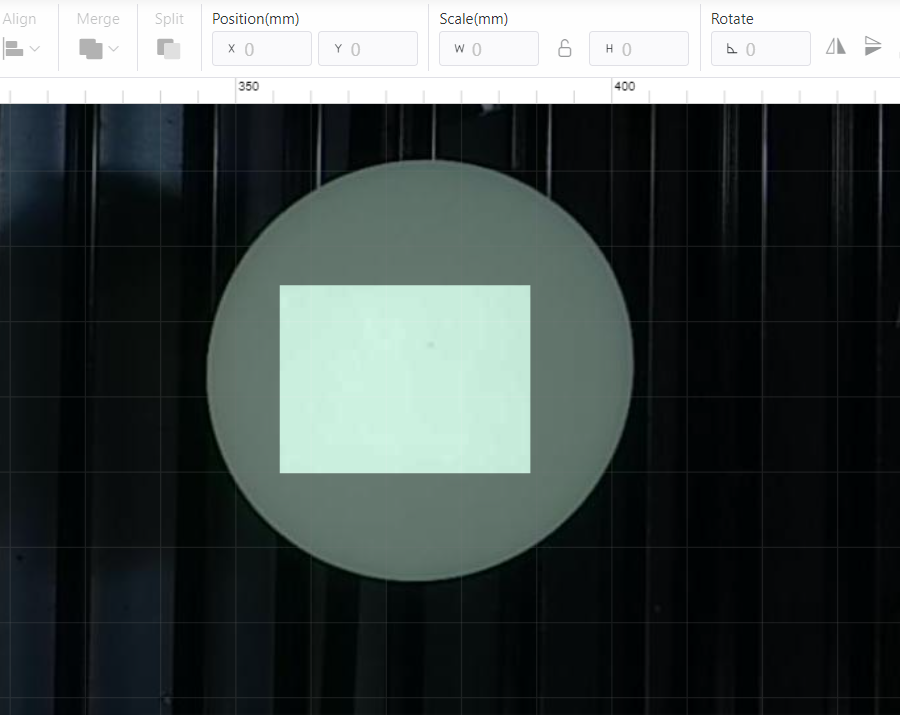The height and width of the screenshot is (715, 900).
Task: Click the Rotate angle input field
Action: (x=761, y=49)
